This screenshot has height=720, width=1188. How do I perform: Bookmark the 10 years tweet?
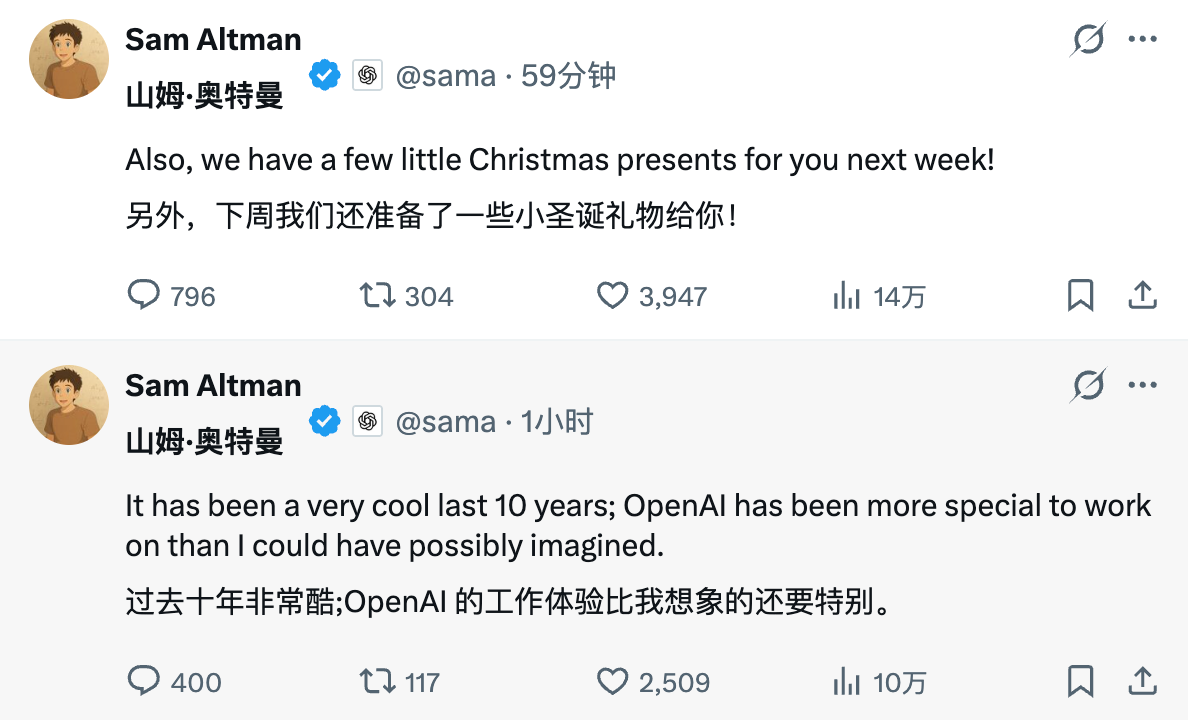(1080, 681)
